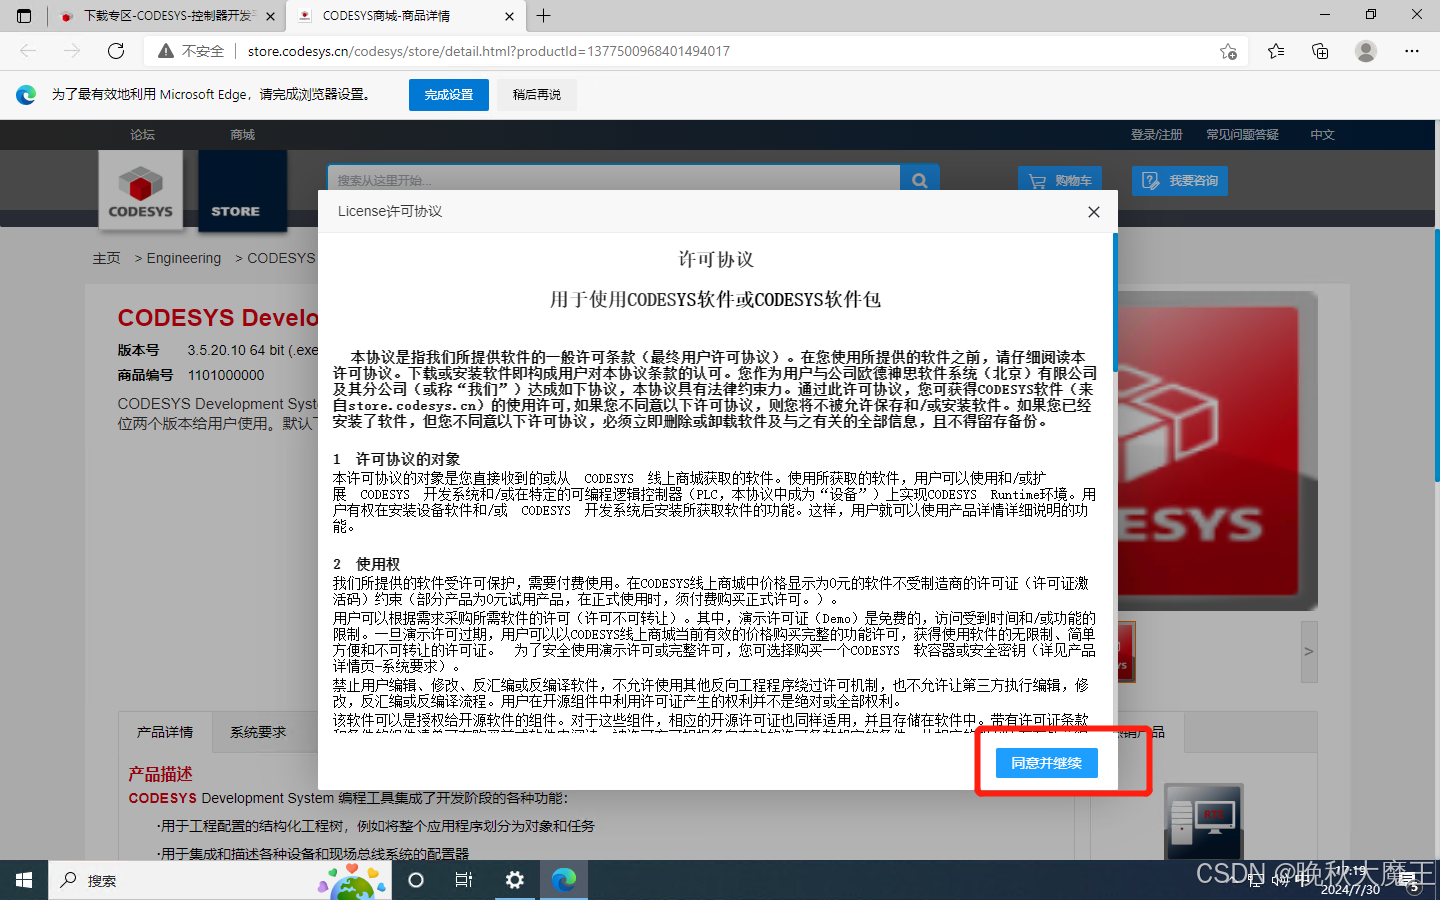Viewport: 1440px width, 900px height.
Task: Open Edge settings and more menu
Action: point(1412,51)
